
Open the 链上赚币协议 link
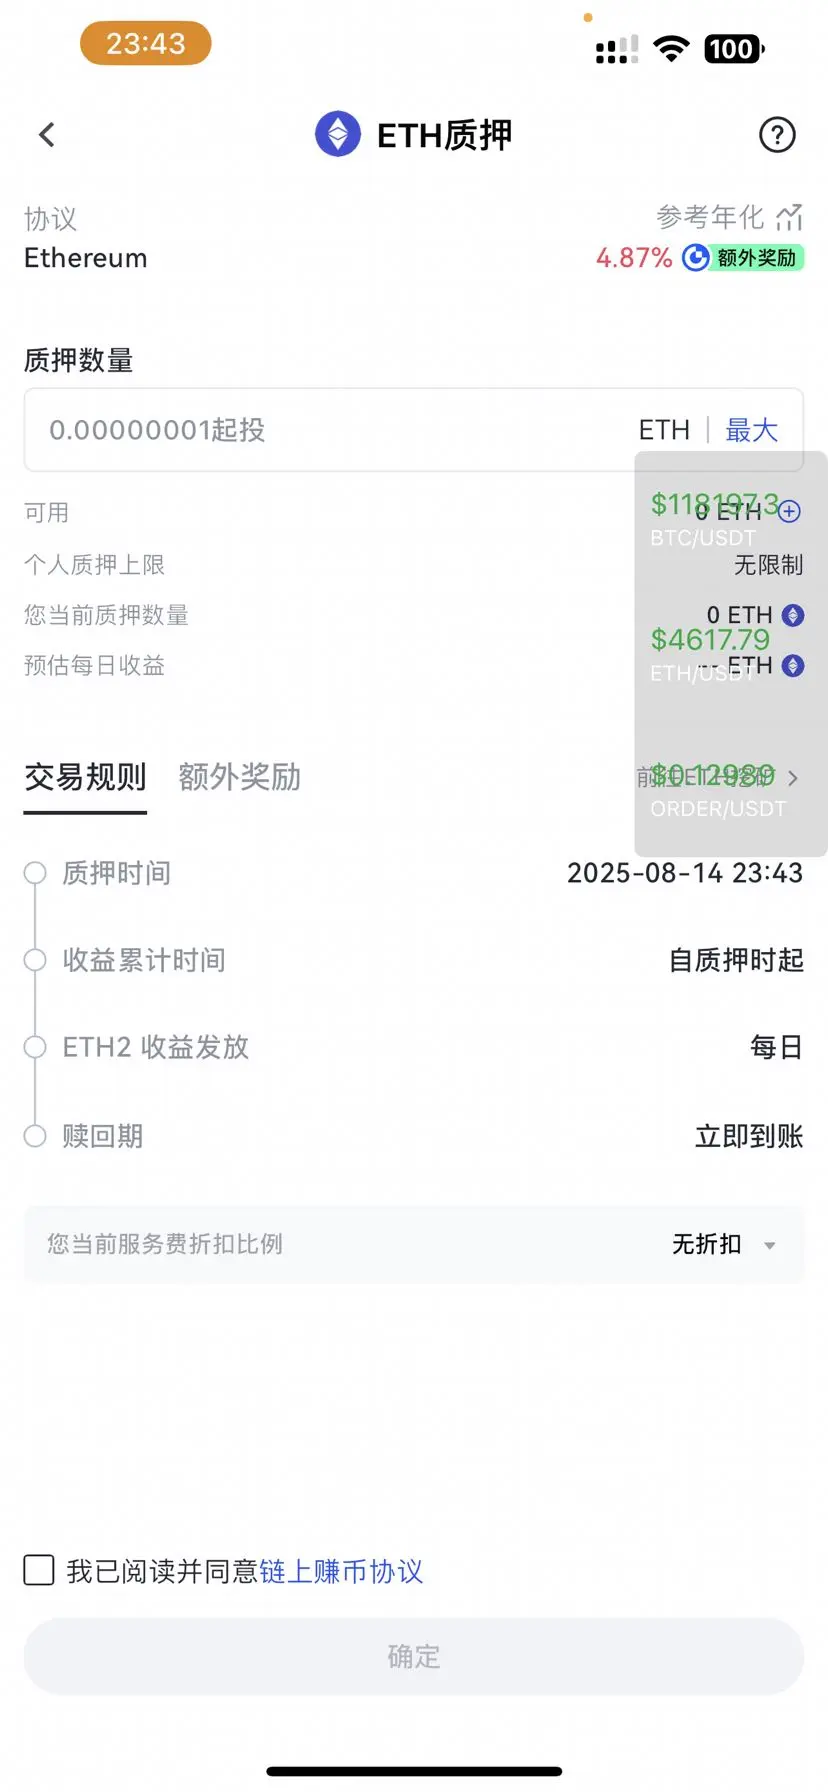[x=341, y=1571]
